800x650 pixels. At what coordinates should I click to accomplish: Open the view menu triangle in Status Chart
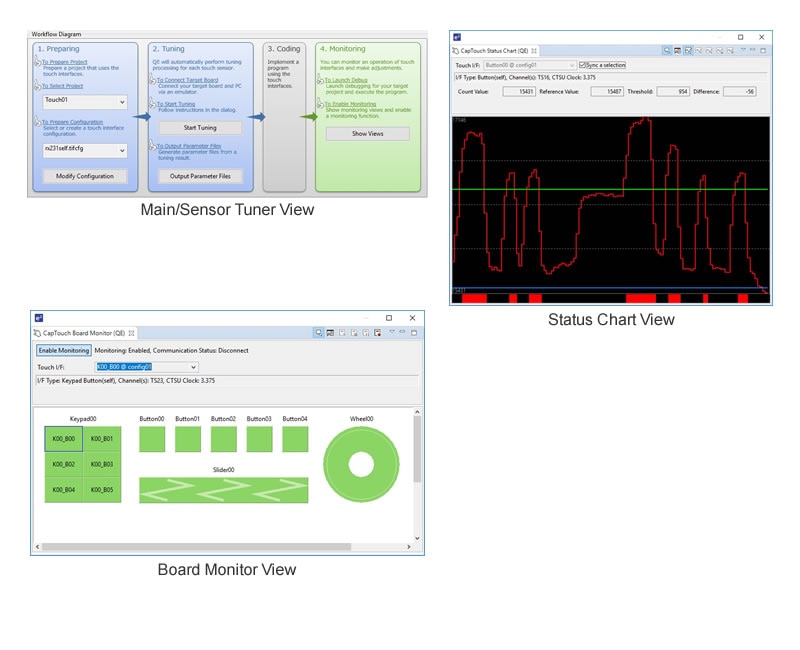point(743,50)
